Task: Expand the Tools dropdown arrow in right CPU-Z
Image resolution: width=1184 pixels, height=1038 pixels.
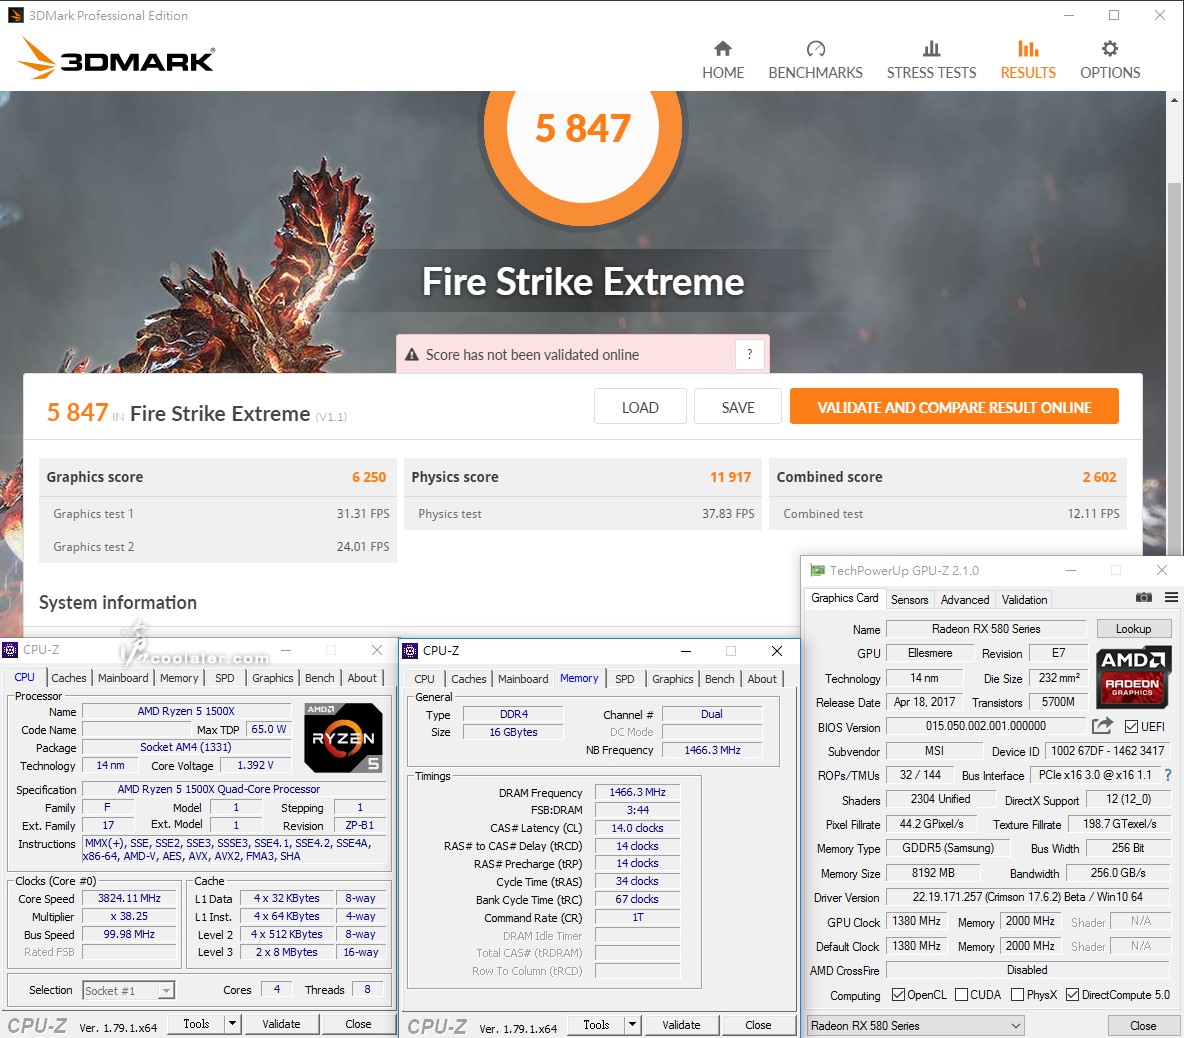Action: pos(633,1024)
